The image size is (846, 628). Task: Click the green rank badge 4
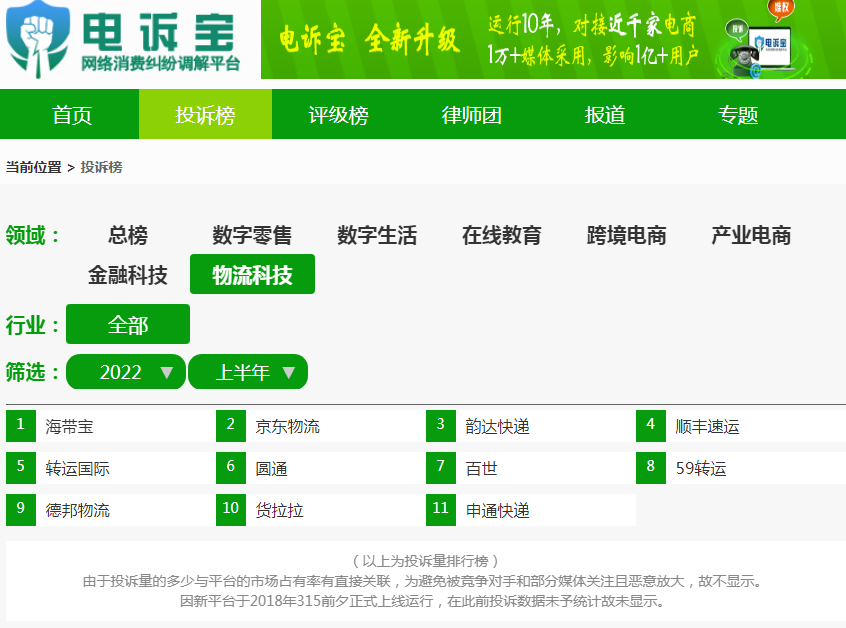pyautogui.click(x=651, y=426)
